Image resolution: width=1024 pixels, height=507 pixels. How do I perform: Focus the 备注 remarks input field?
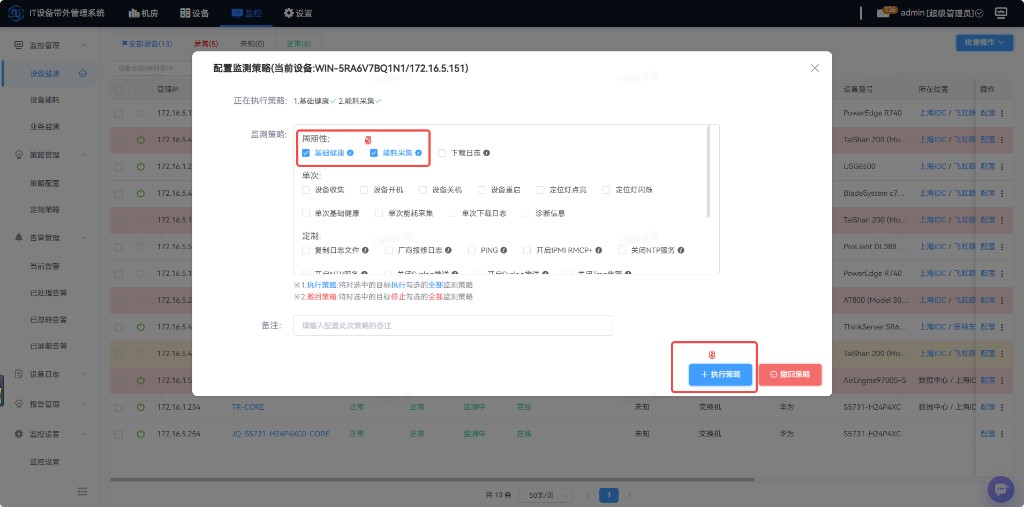tap(453, 325)
